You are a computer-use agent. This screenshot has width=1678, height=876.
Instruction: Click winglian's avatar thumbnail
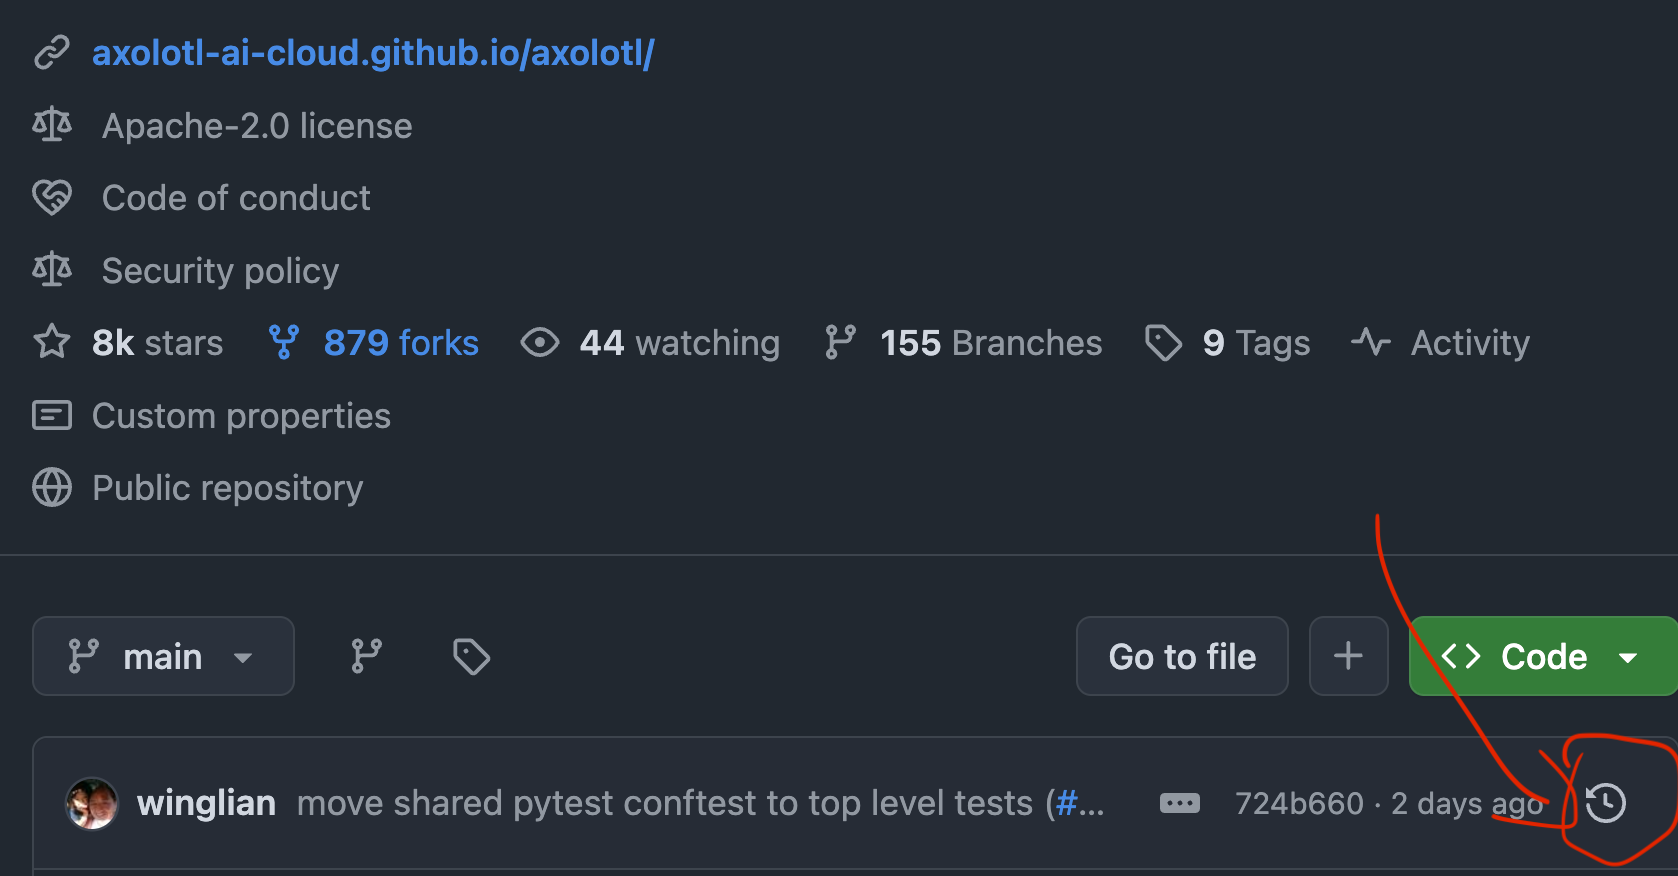pos(92,803)
